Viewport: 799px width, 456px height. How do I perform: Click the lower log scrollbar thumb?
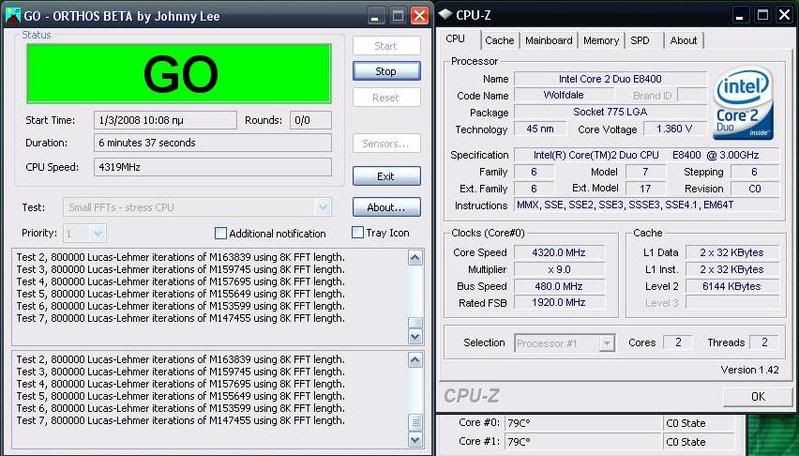(x=415, y=423)
